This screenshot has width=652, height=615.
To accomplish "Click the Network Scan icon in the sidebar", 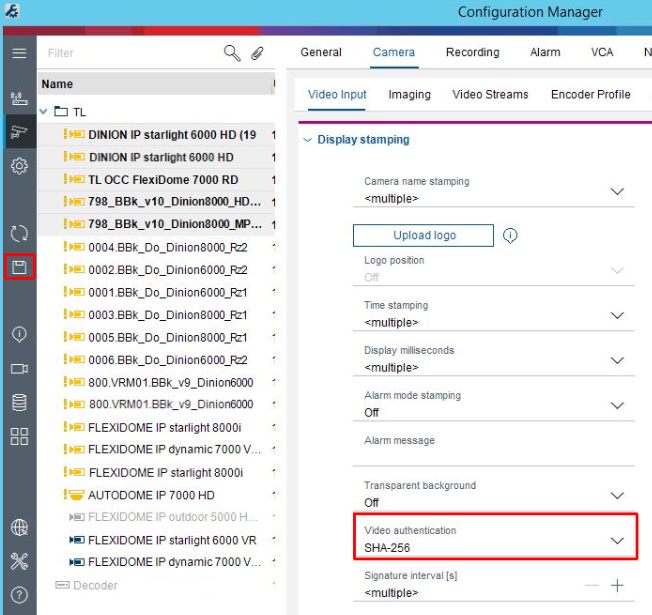I will 19,98.
